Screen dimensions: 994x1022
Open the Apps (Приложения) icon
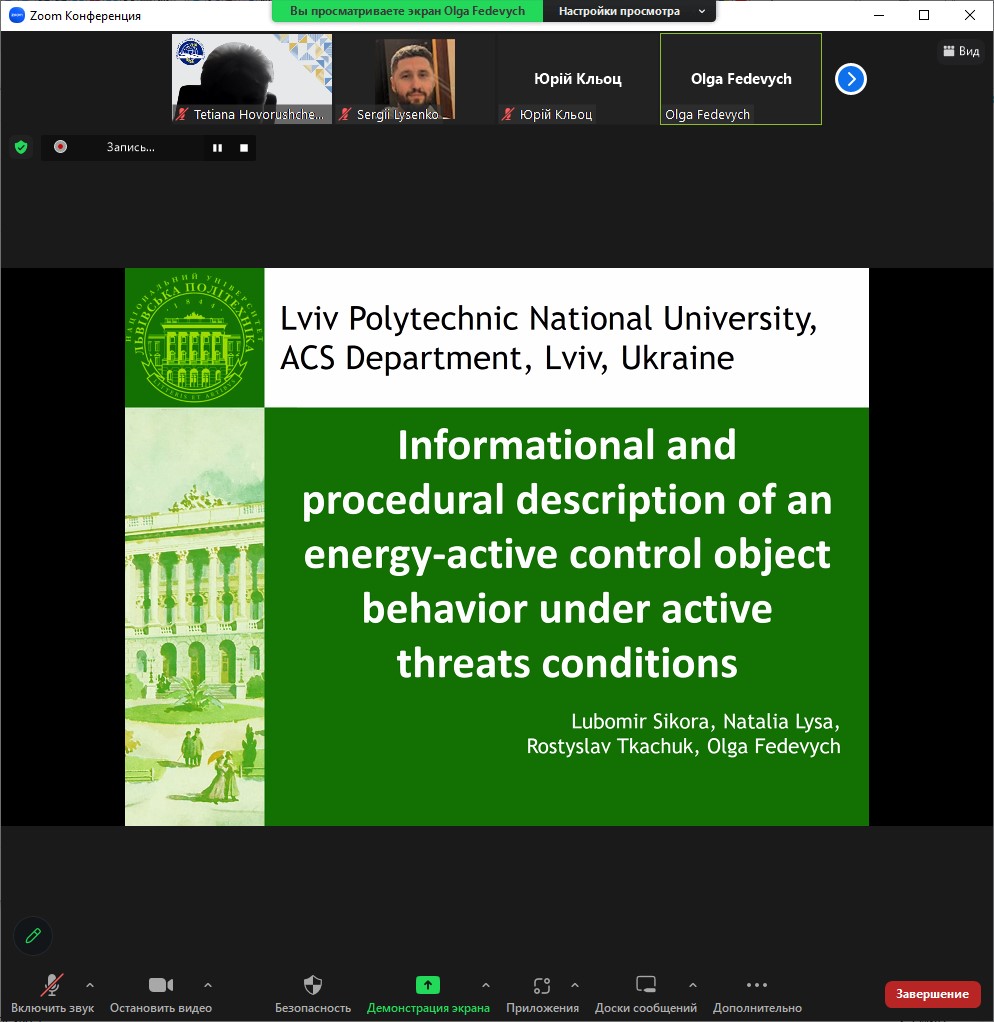pos(542,985)
